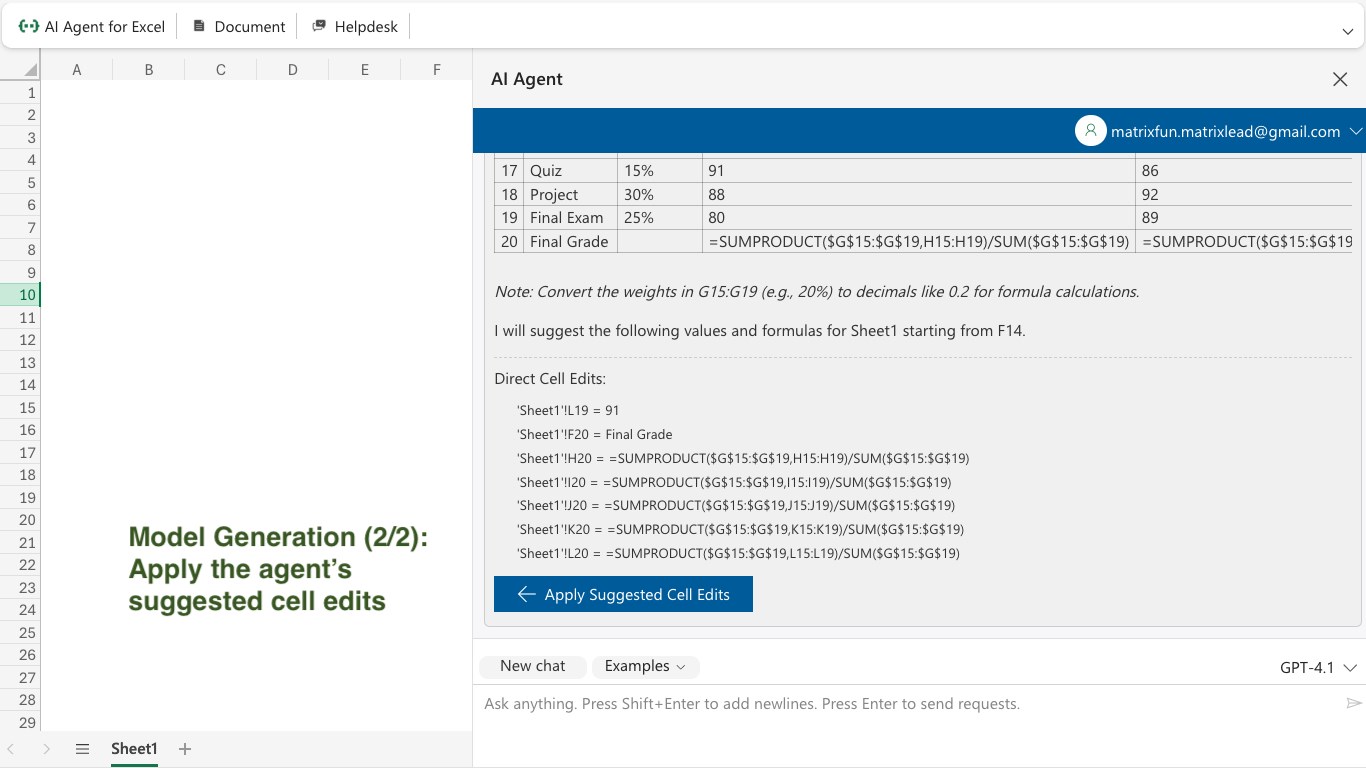Open the Helpdesk tab
Screen dimensions: 1366x768
coord(354,27)
